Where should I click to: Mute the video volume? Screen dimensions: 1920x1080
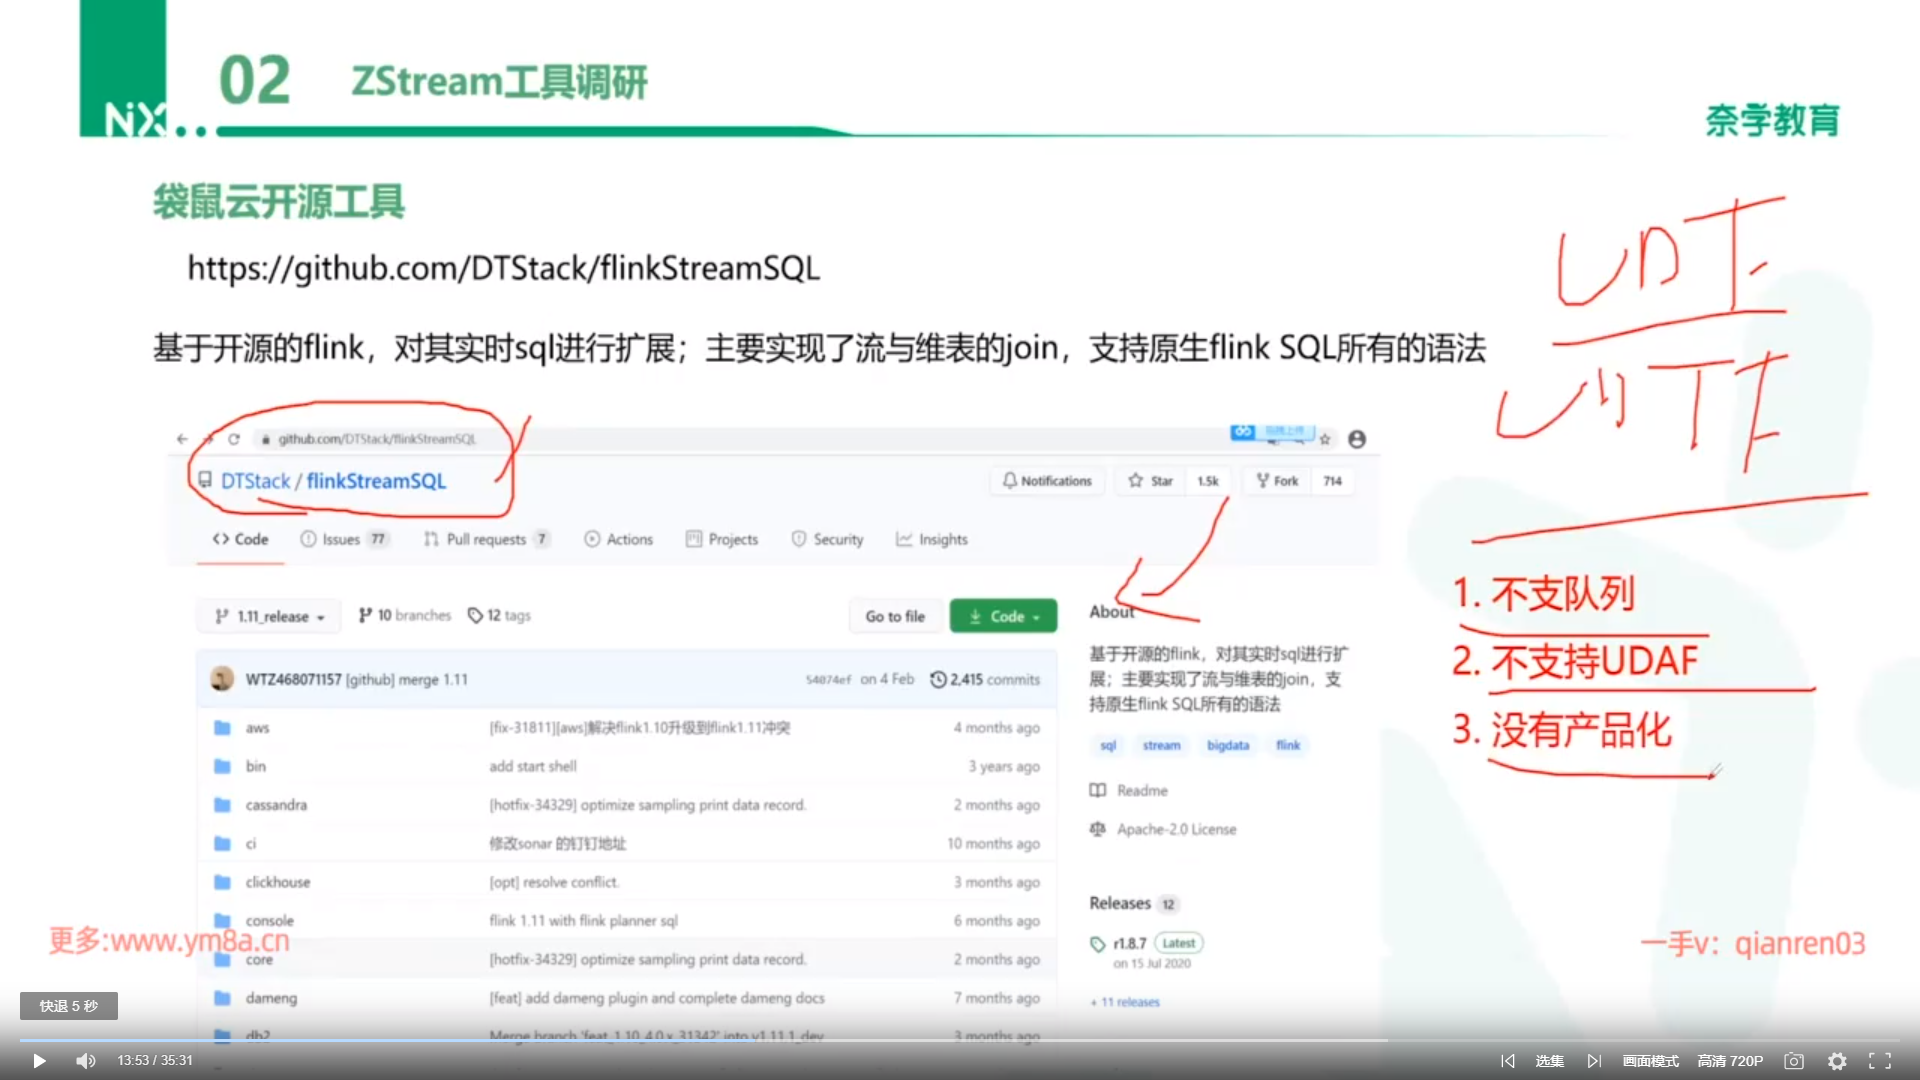coord(86,1061)
